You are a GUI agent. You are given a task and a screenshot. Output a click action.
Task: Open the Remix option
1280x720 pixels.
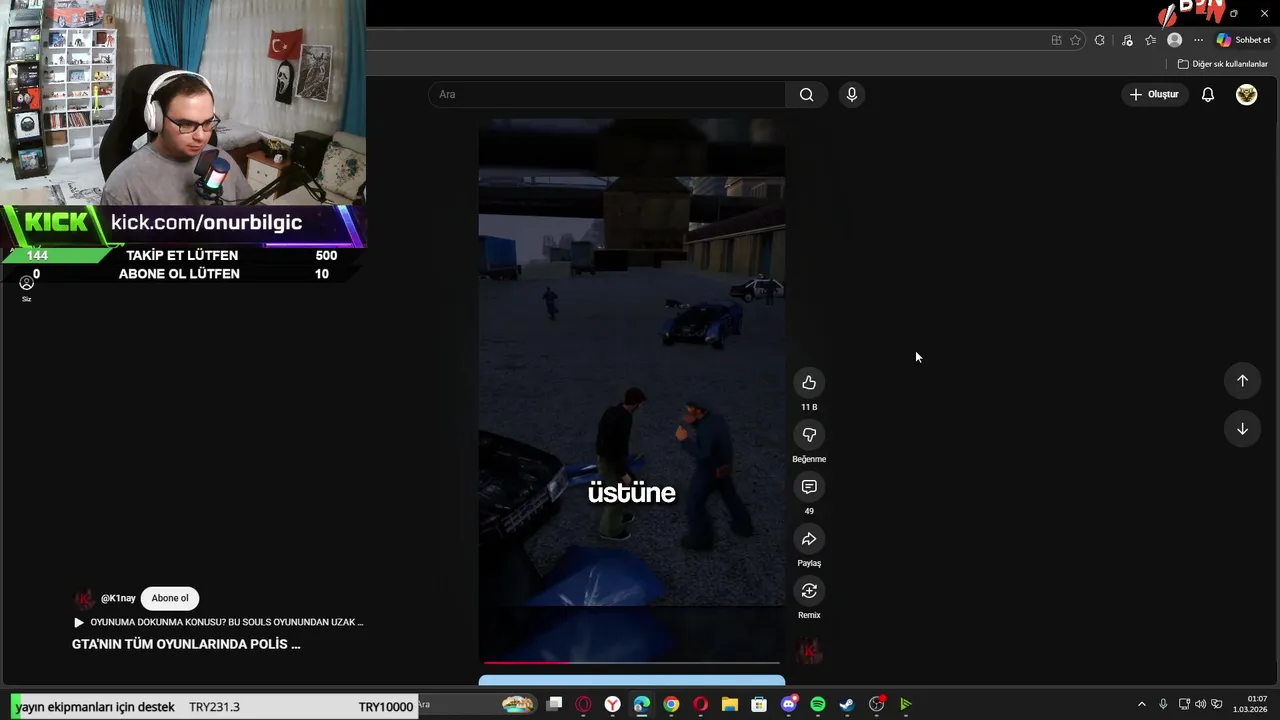809,591
